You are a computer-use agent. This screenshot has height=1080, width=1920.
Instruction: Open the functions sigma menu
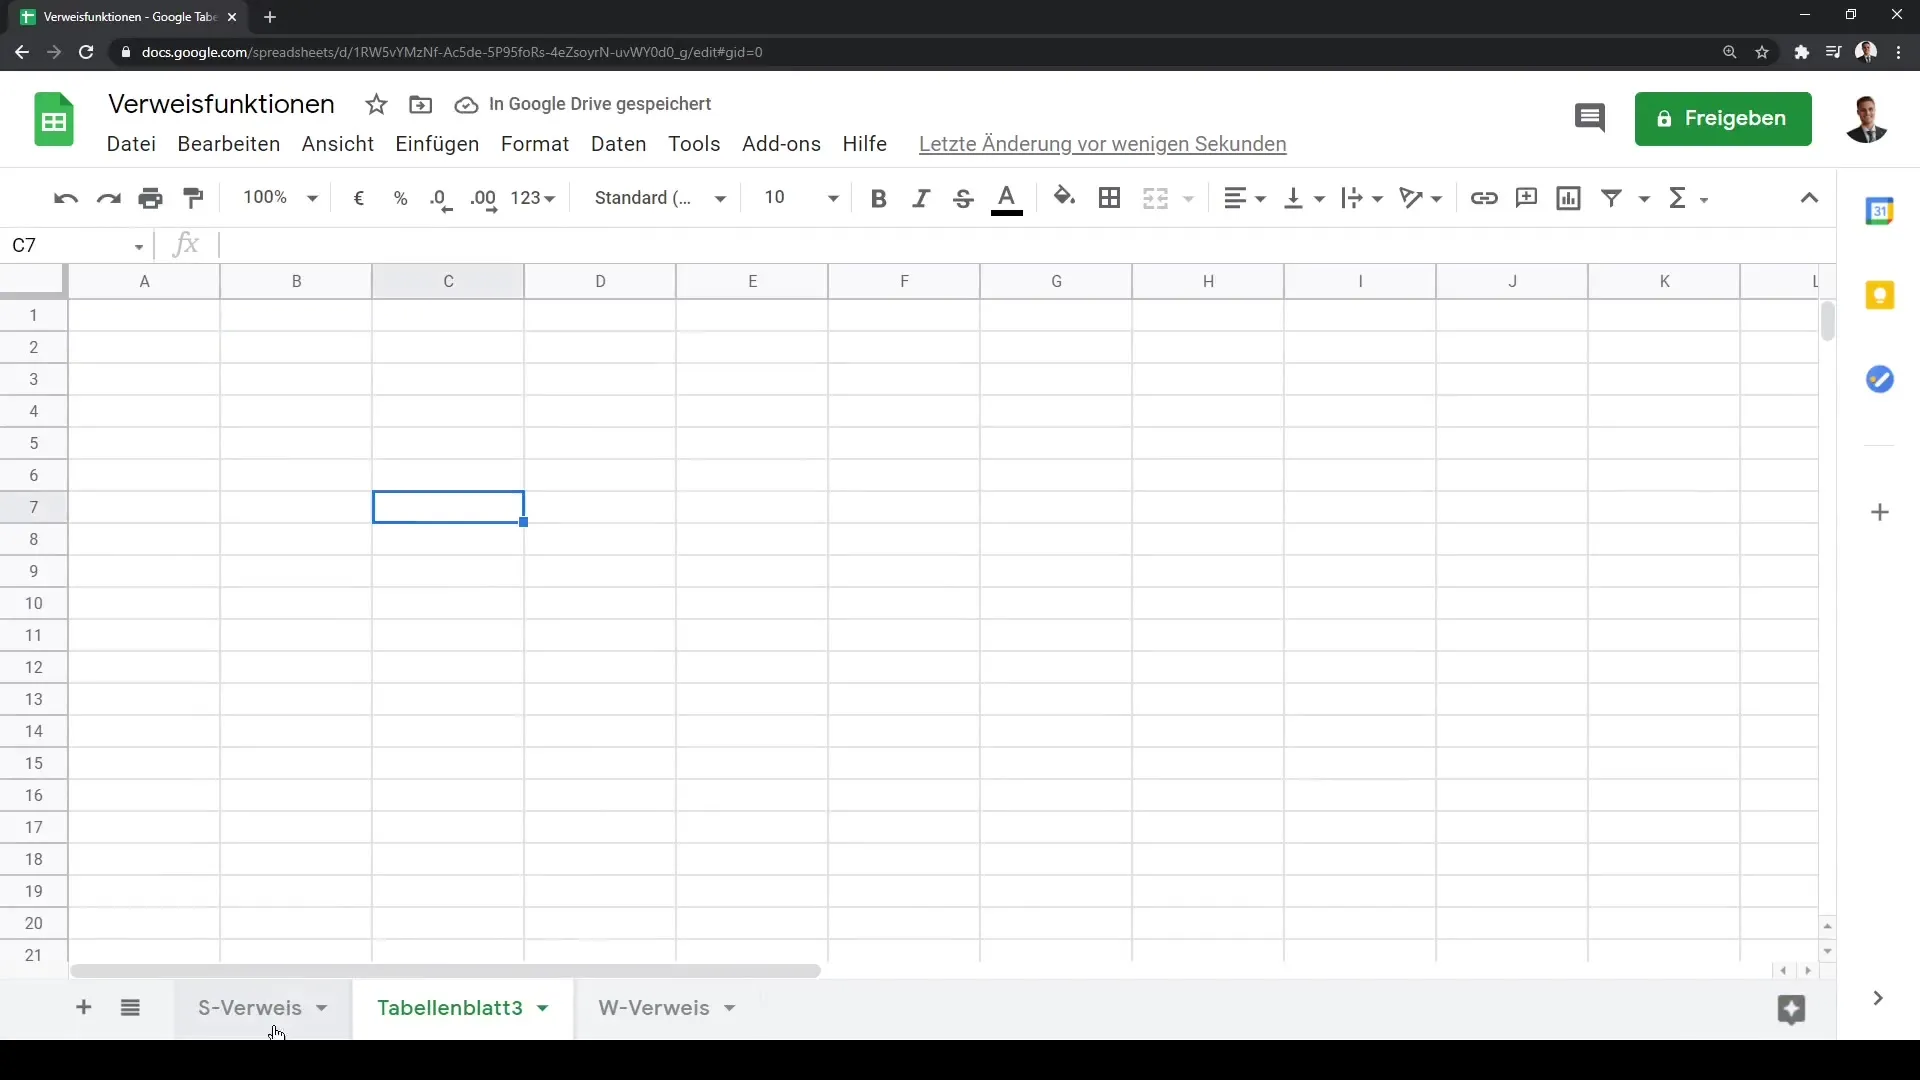1688,198
